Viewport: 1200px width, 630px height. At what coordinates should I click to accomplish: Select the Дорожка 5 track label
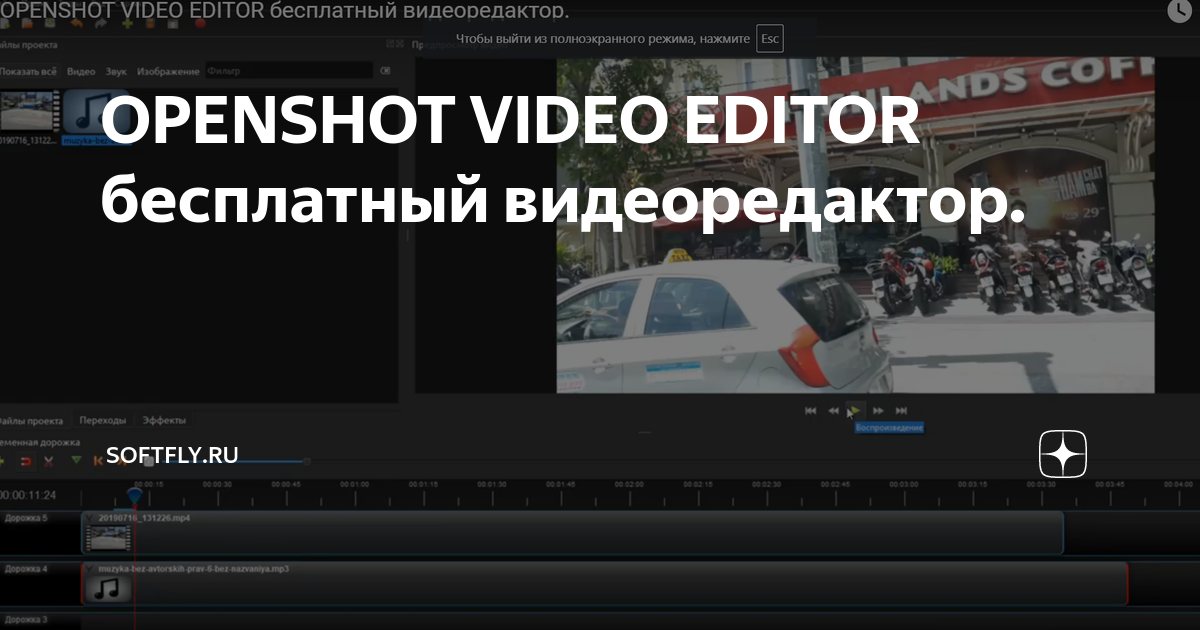point(26,518)
